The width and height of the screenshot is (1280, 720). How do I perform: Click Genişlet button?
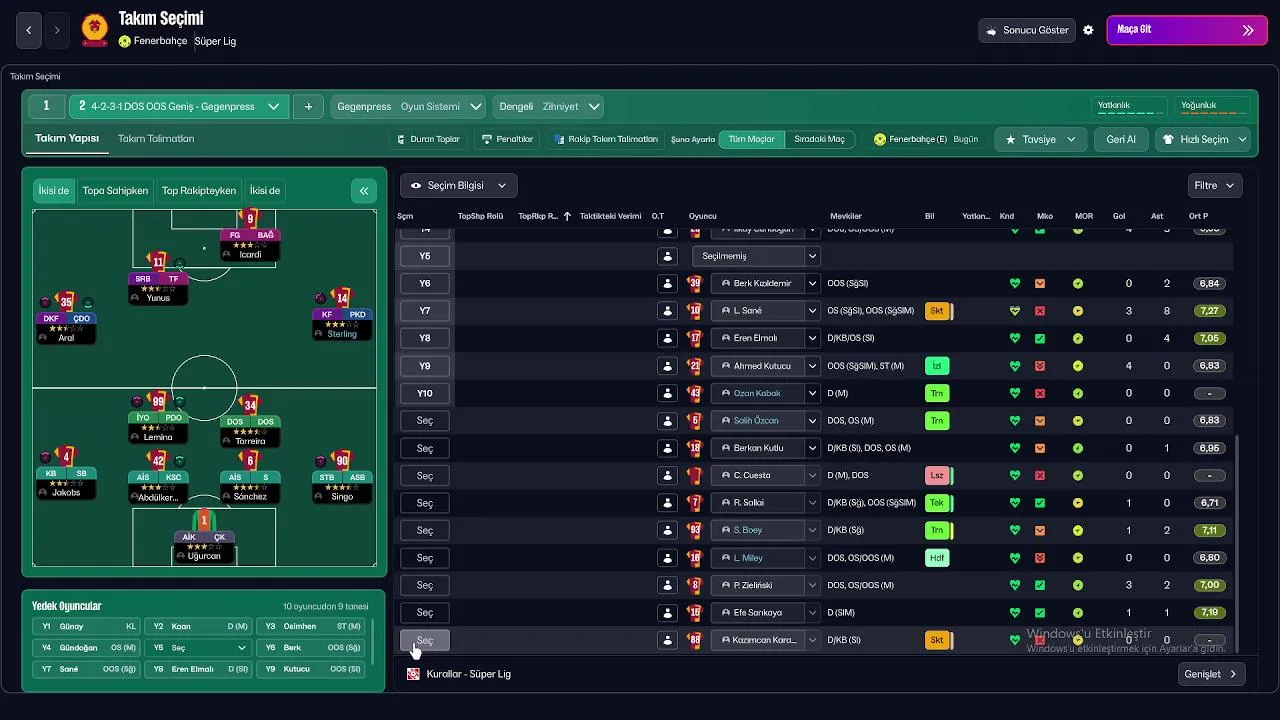point(1213,674)
